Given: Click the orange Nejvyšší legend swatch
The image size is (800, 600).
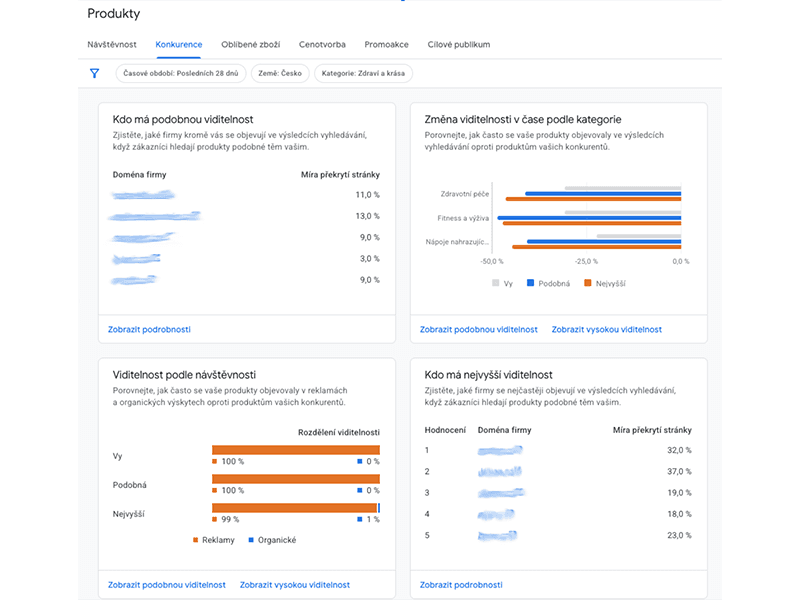Looking at the screenshot, I should (588, 283).
